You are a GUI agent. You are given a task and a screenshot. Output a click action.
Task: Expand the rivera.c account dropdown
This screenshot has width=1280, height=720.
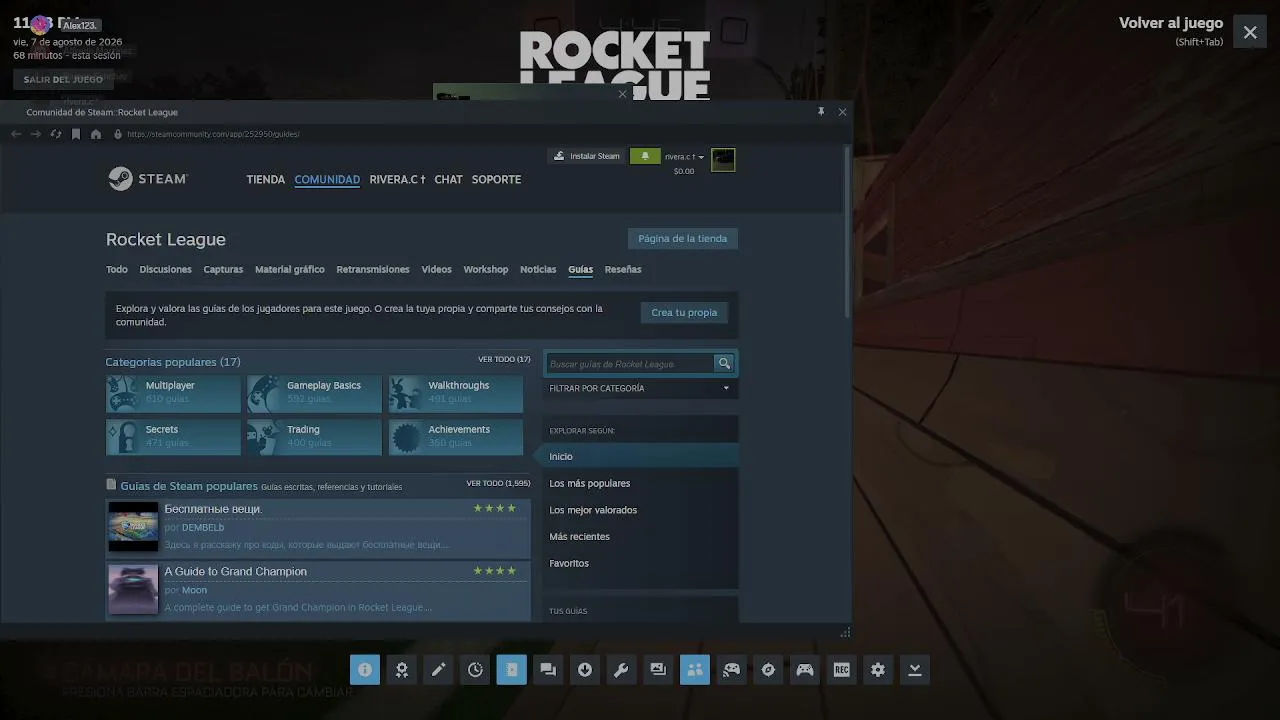pos(685,157)
